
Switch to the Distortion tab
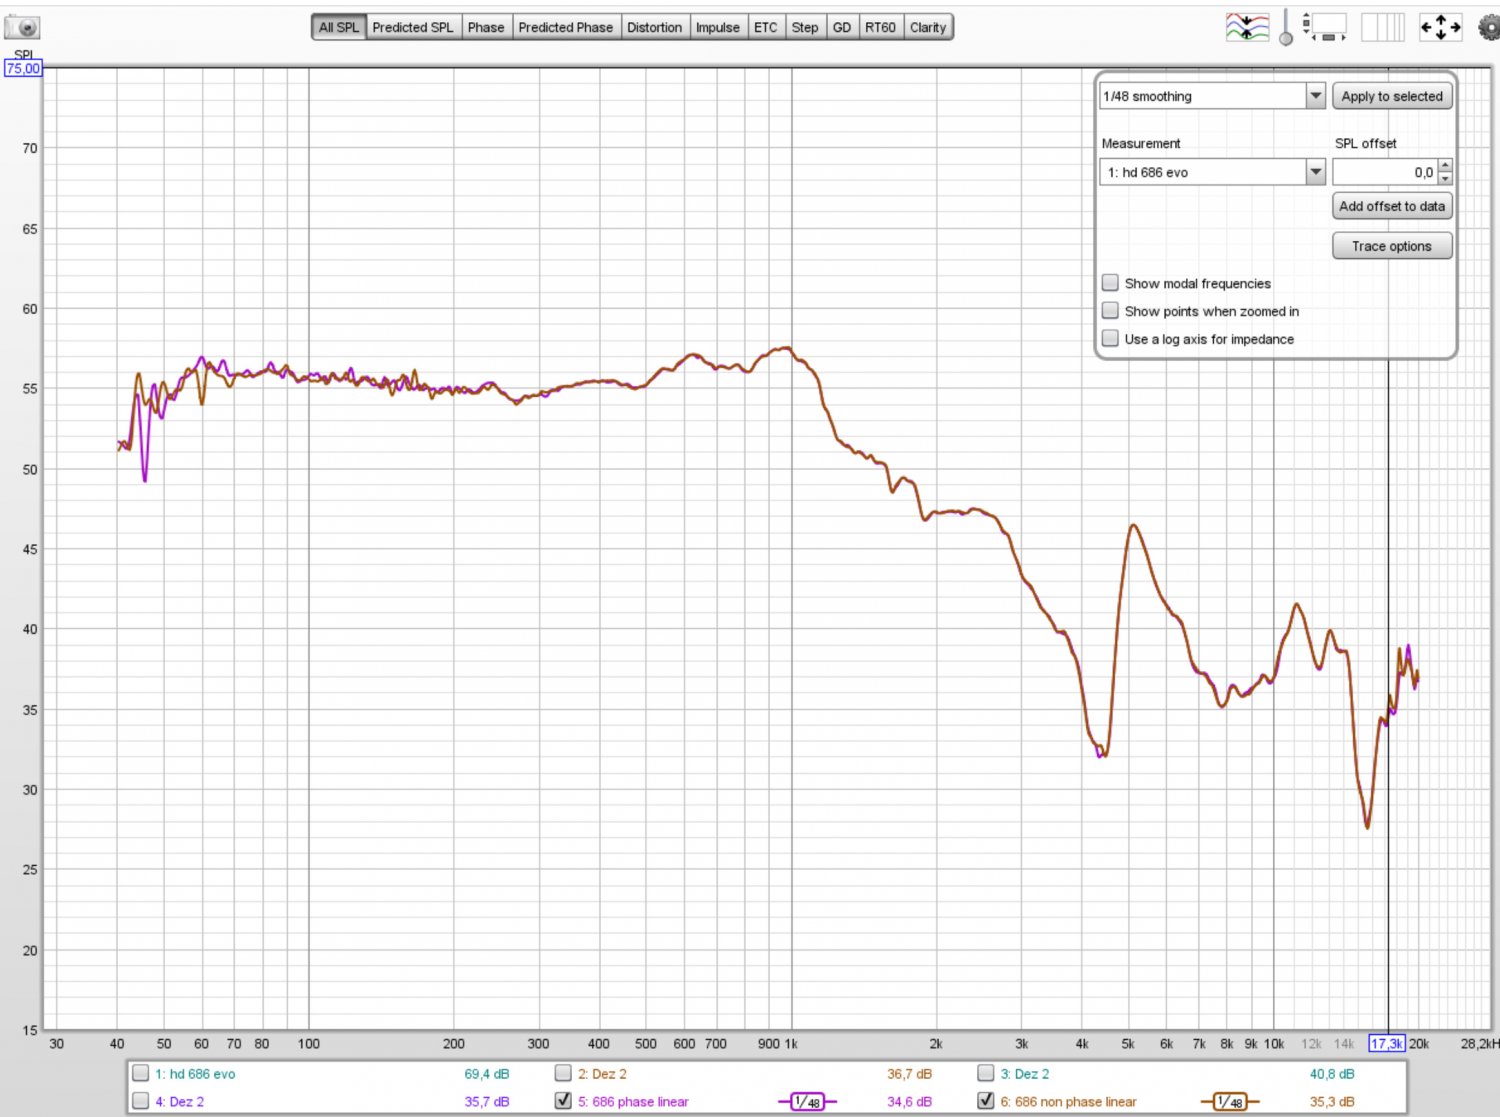tap(655, 27)
